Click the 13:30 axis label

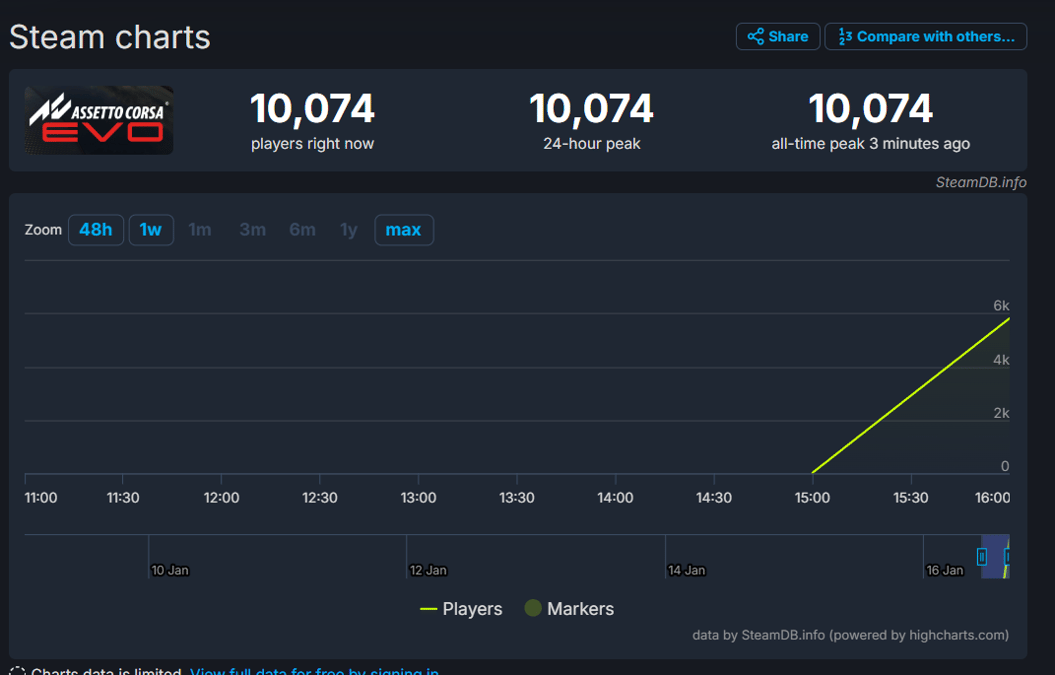517,497
